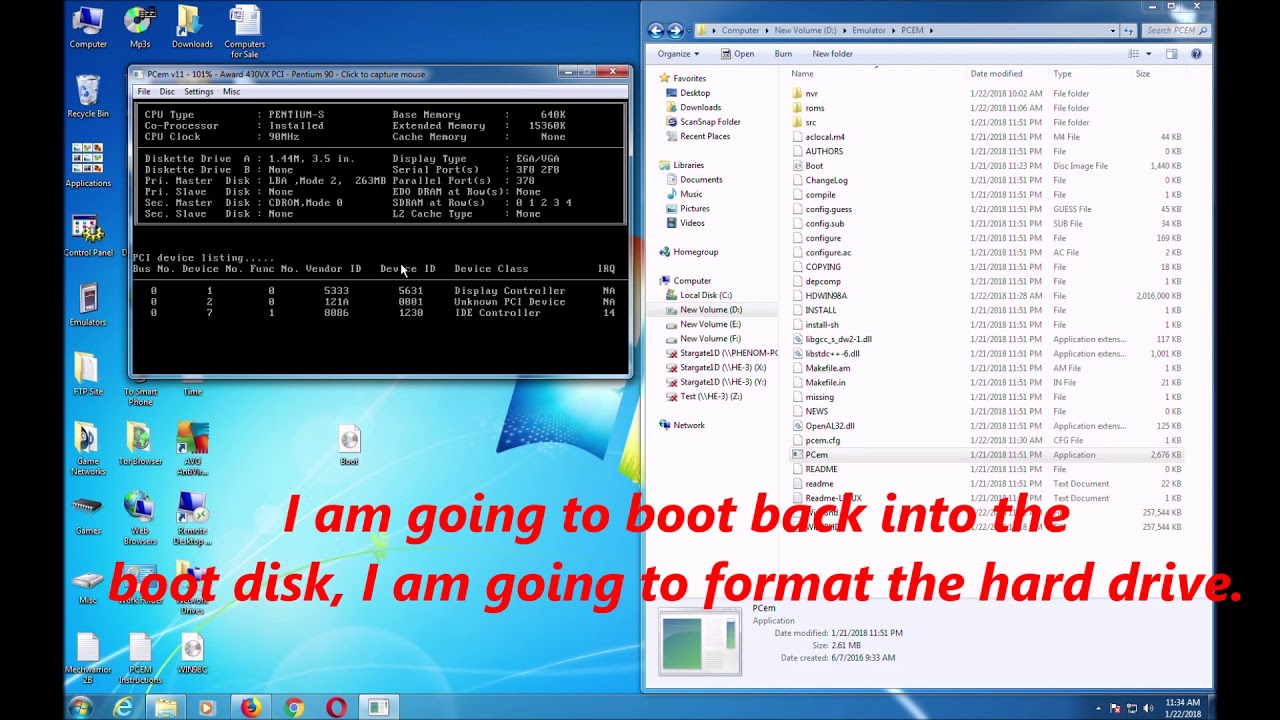Open AVG AntiVirus desktop icon
1280x720 pixels.
192,448
